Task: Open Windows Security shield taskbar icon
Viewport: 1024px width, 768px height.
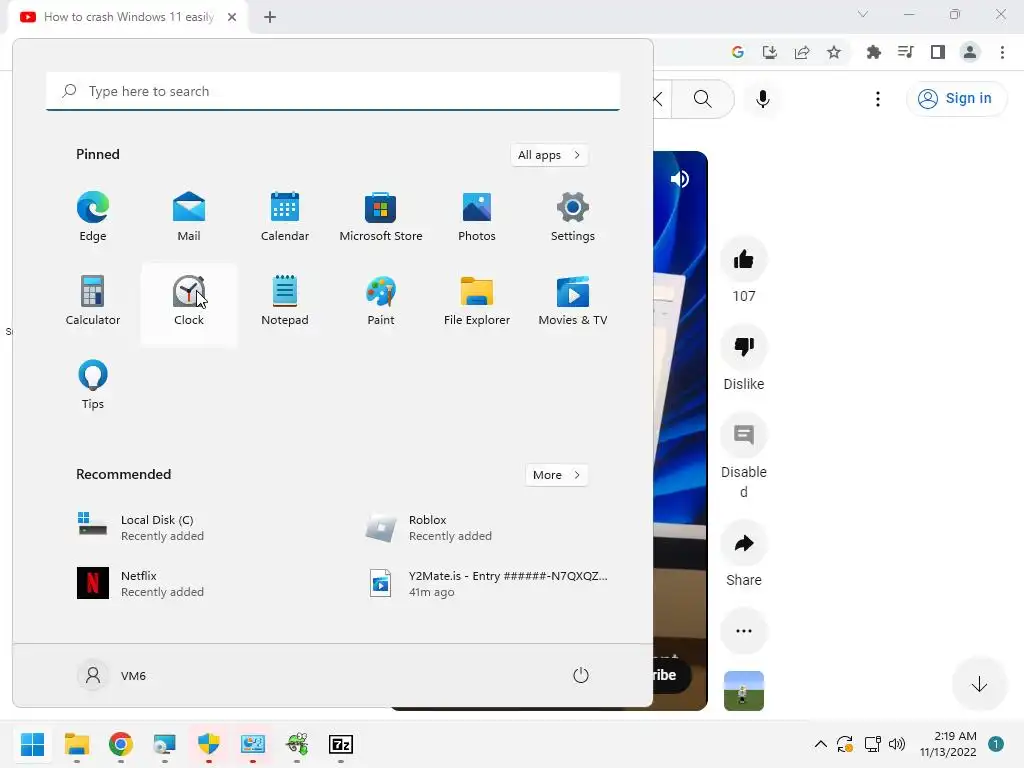Action: click(x=208, y=744)
